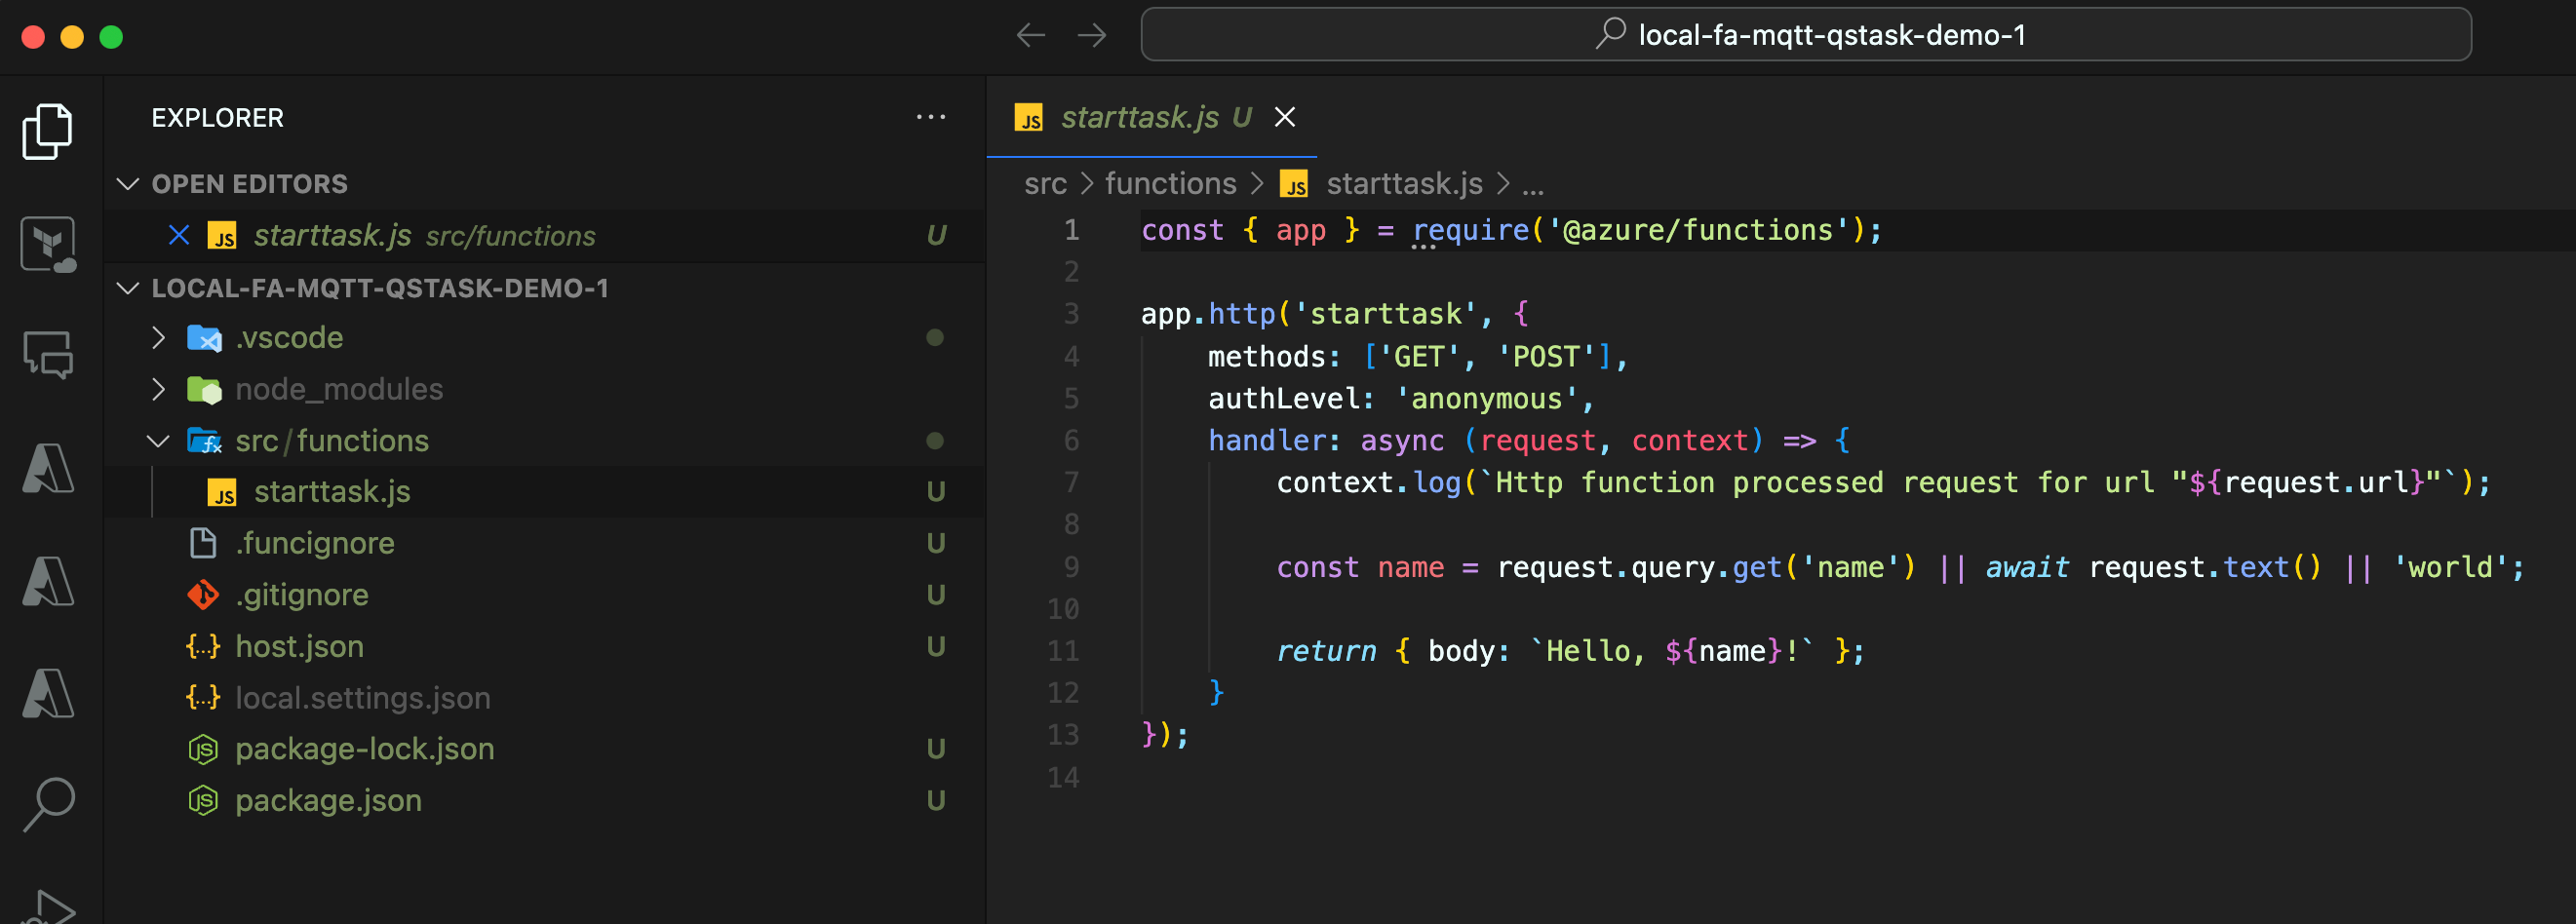Click the git icon beside .gitignore
Viewport: 2576px width, 924px height.
tap(203, 595)
